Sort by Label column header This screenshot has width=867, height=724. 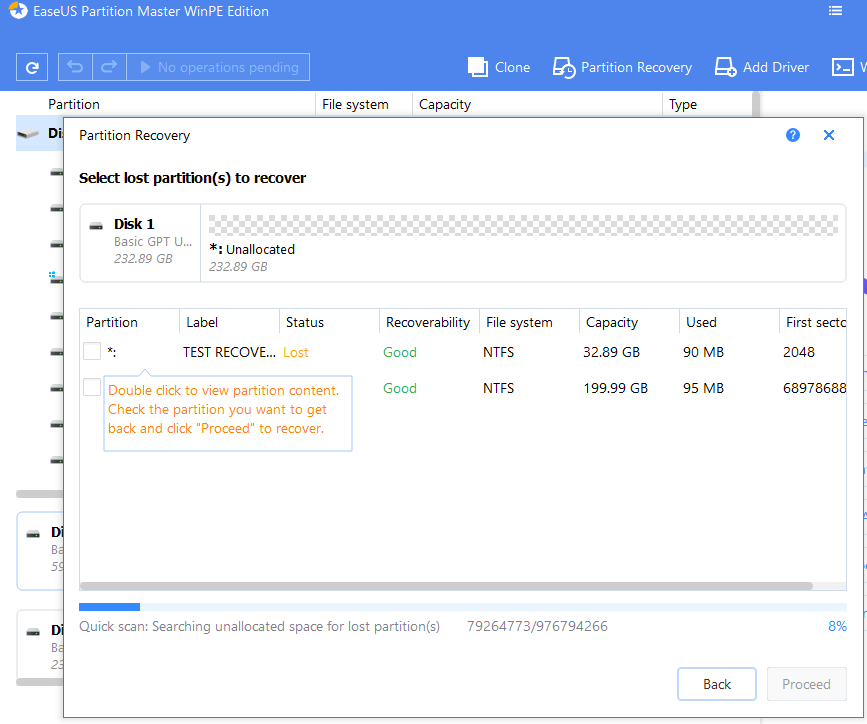229,322
